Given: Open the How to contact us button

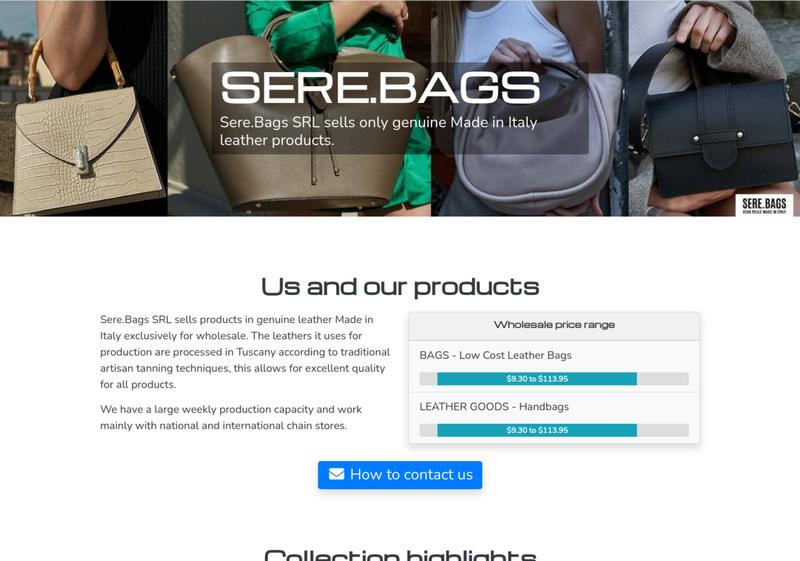Looking at the screenshot, I should coord(400,475).
